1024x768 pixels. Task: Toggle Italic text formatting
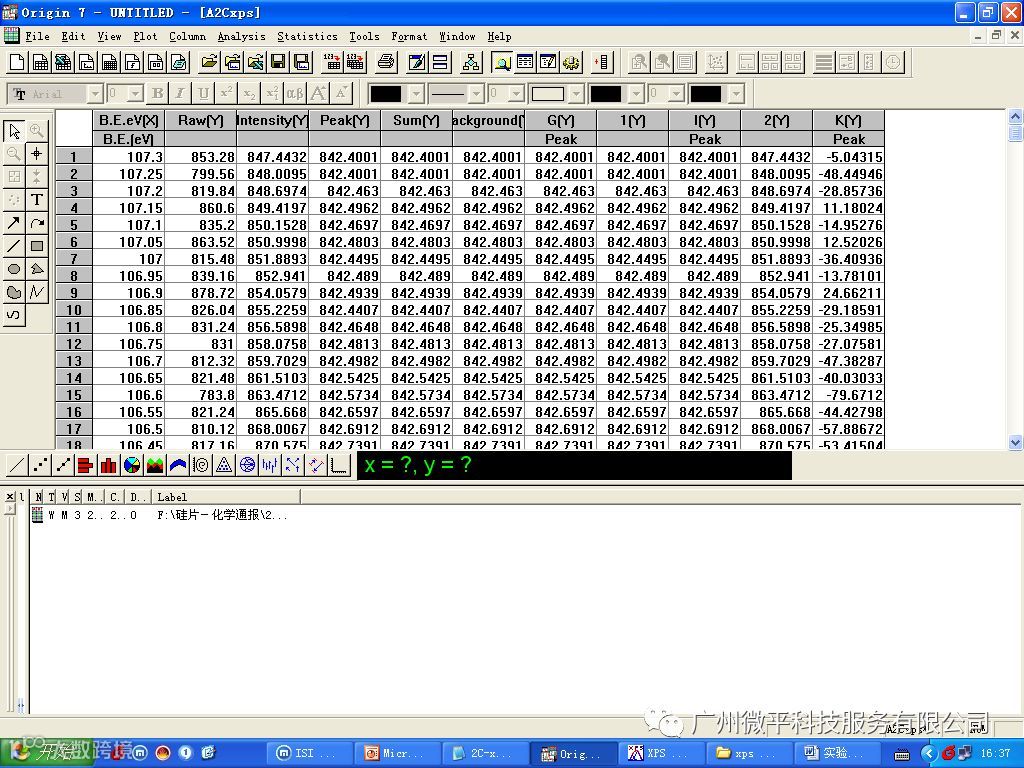coord(180,93)
